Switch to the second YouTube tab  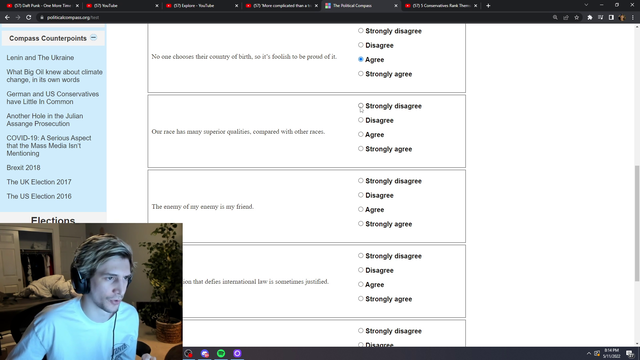(122, 6)
